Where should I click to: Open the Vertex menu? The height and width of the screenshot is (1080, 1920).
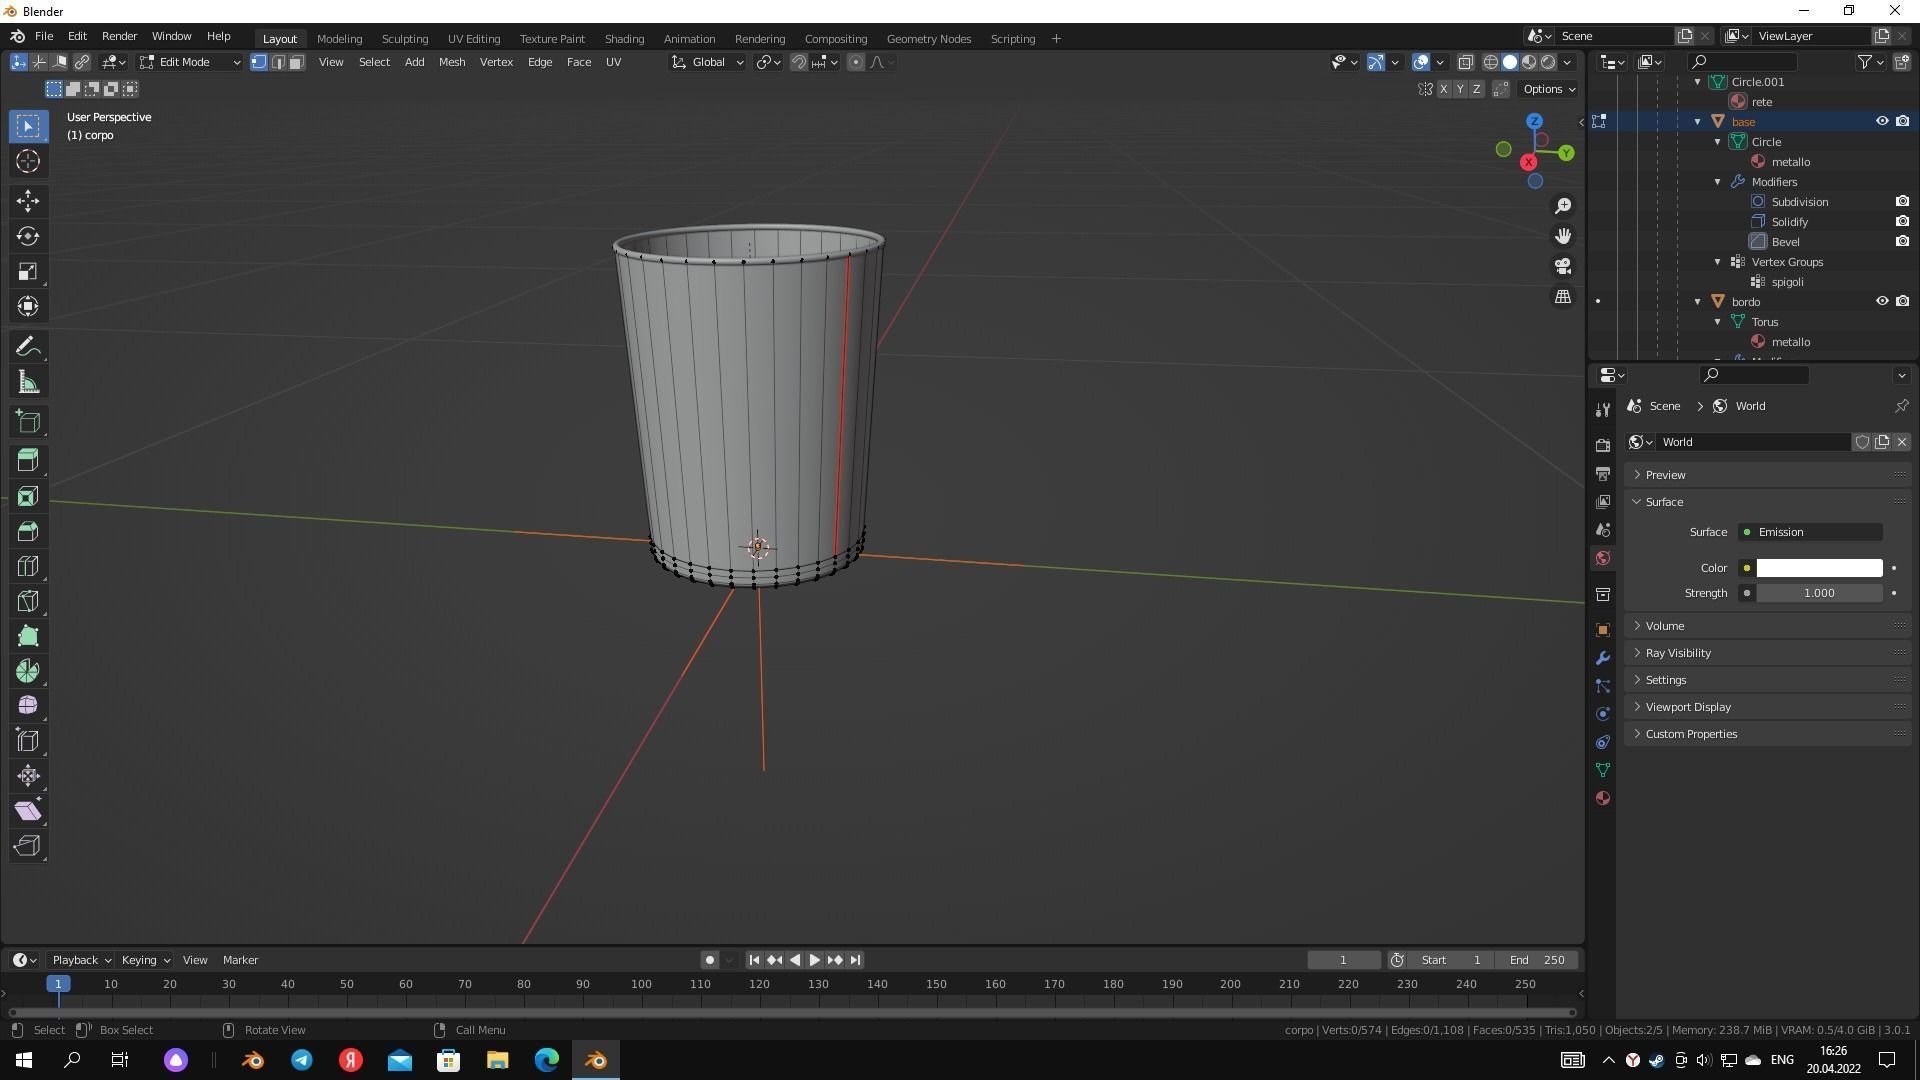tap(496, 62)
